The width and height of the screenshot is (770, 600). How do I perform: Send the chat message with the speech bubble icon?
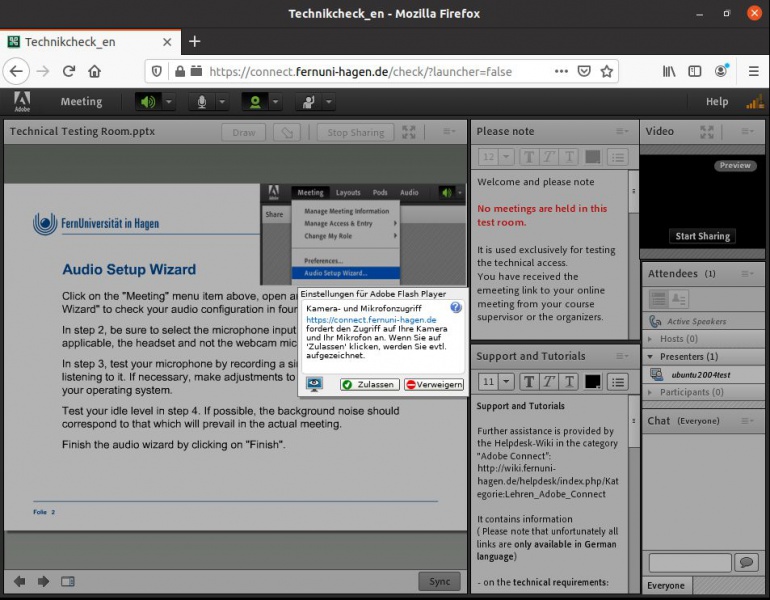[746, 562]
